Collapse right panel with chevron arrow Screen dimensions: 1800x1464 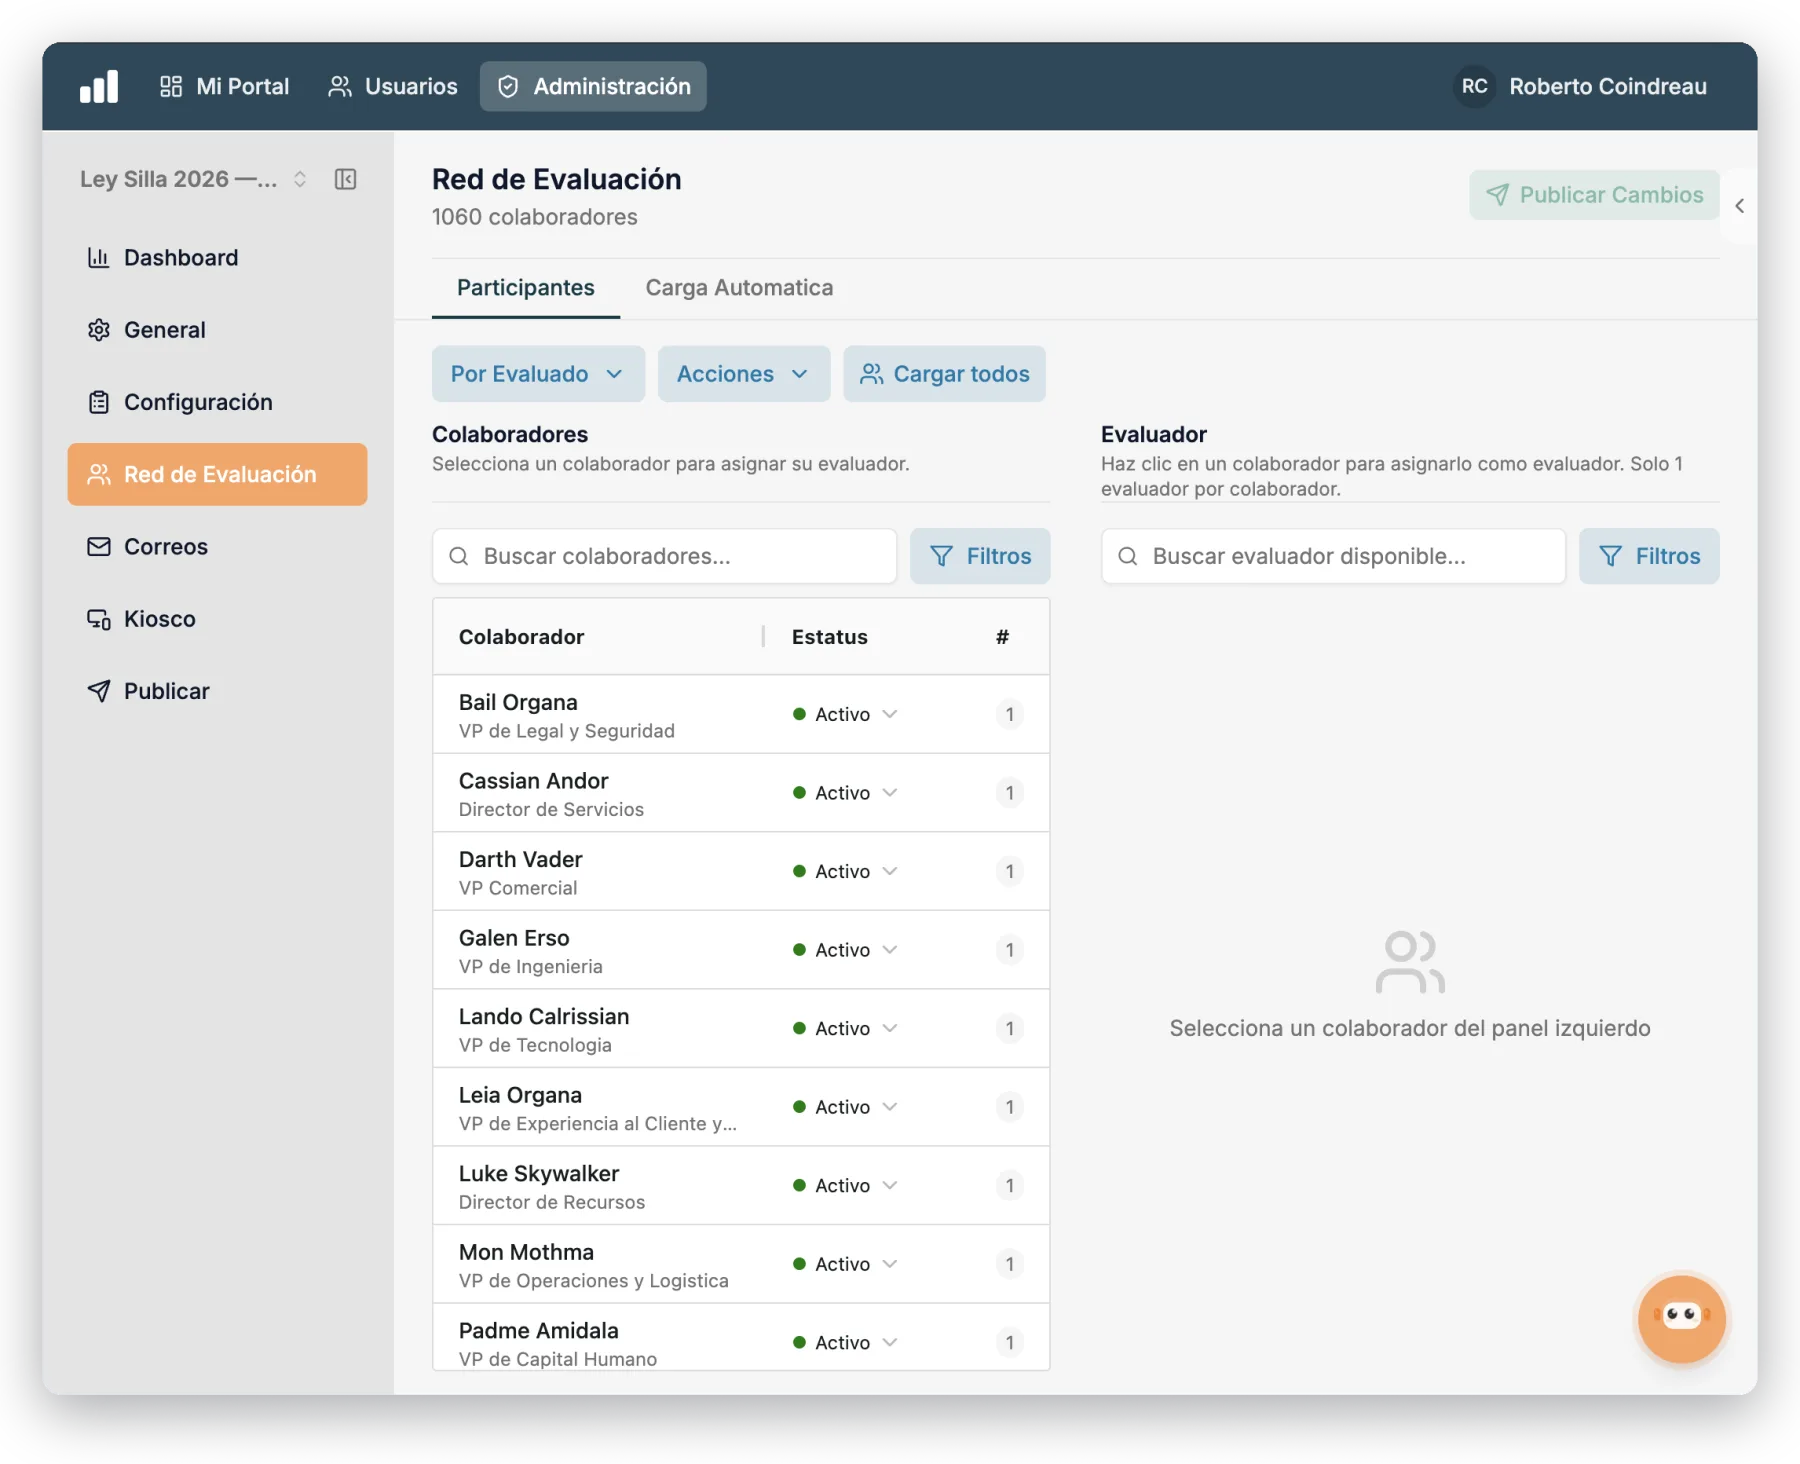[x=1739, y=206]
